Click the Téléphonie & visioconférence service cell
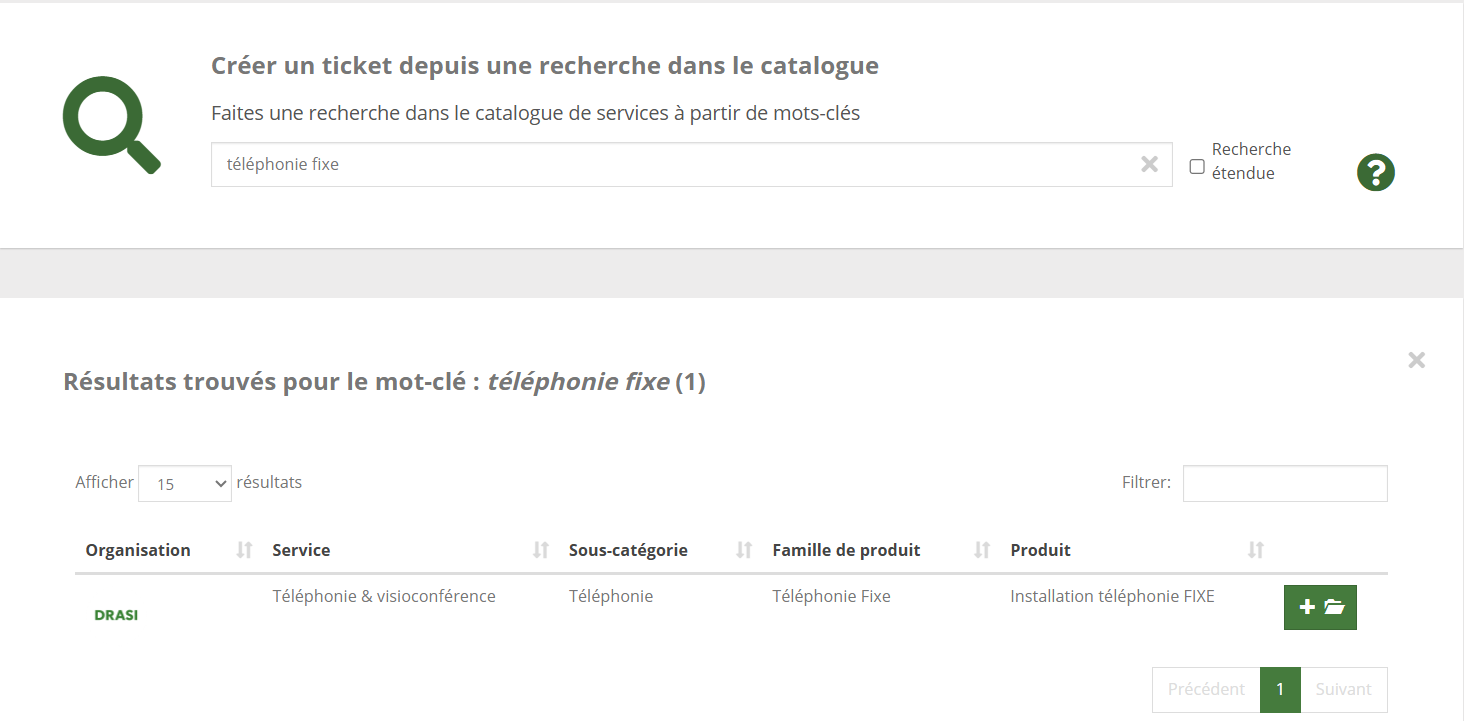 384,596
